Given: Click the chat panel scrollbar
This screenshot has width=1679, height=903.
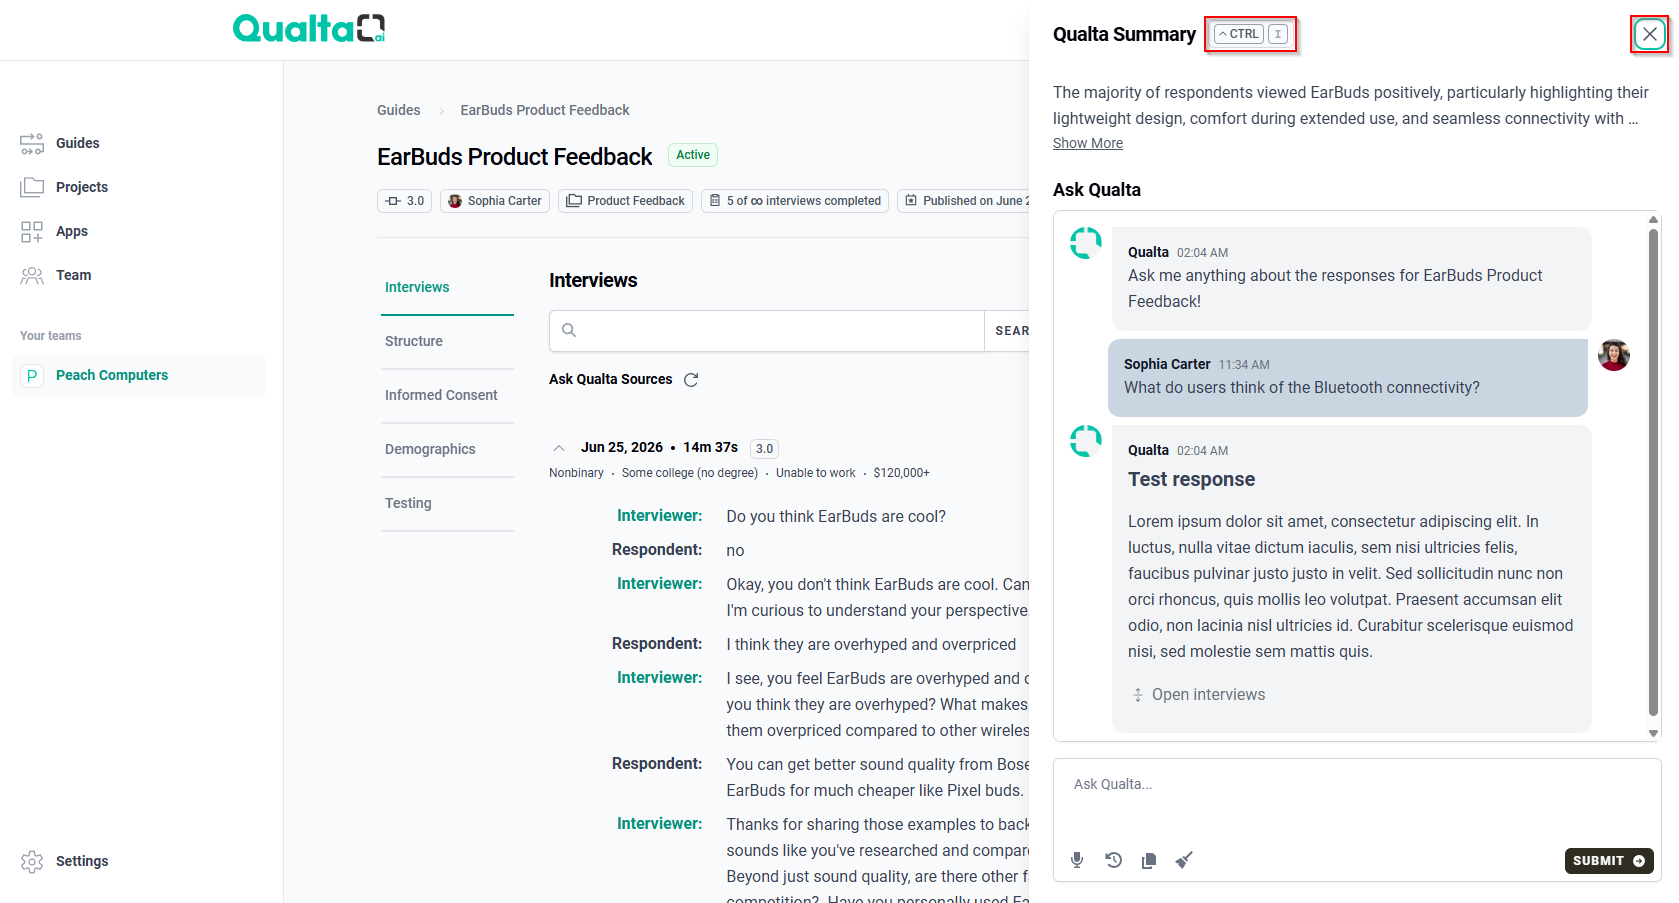Looking at the screenshot, I should 1653,472.
